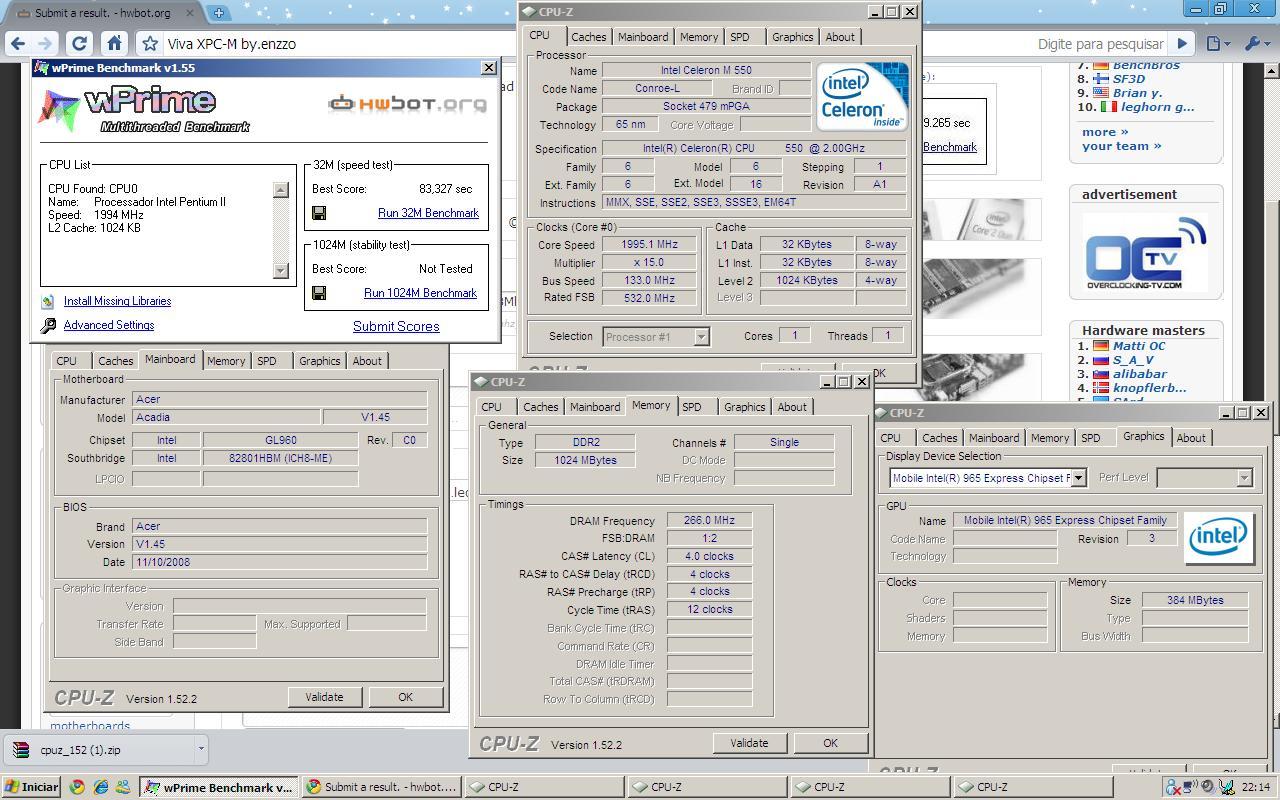This screenshot has height=800, width=1280.
Task: Click the browser page scroll up arrow
Action: click(x=1272, y=71)
